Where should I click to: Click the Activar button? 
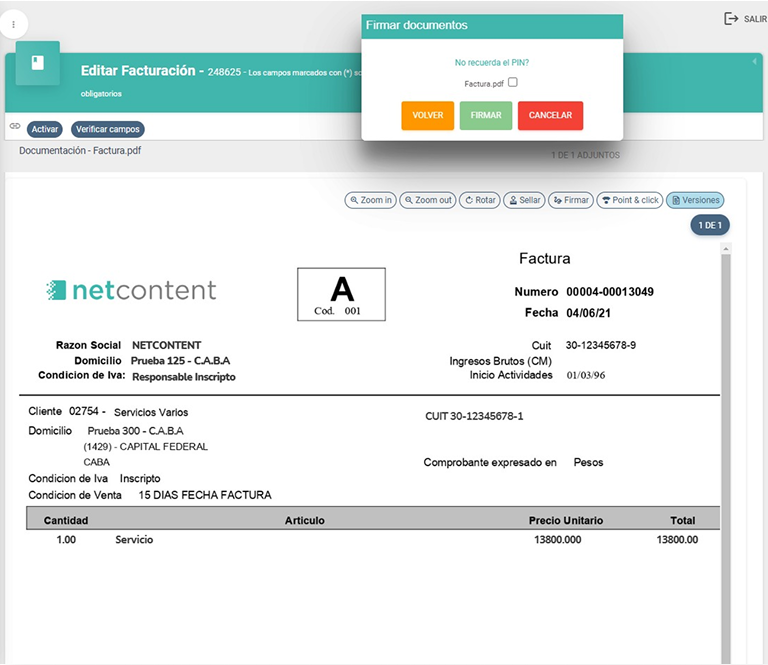44,129
